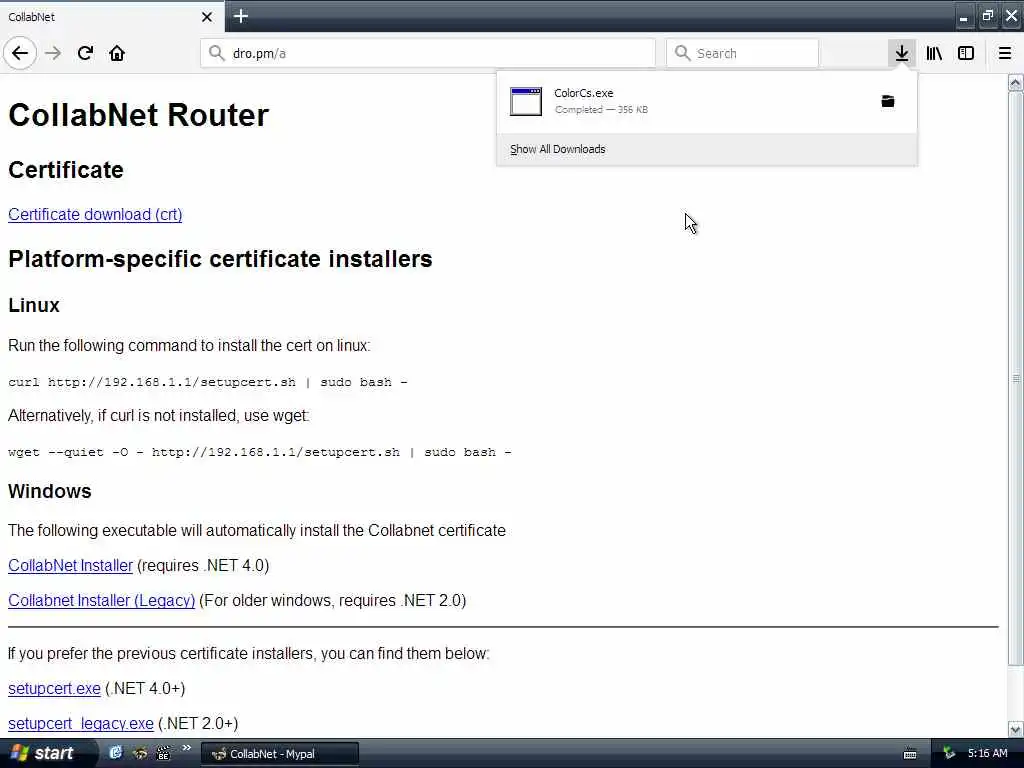Click the vertical scrollbar thumb
1024x768 pixels.
[x=1015, y=379]
